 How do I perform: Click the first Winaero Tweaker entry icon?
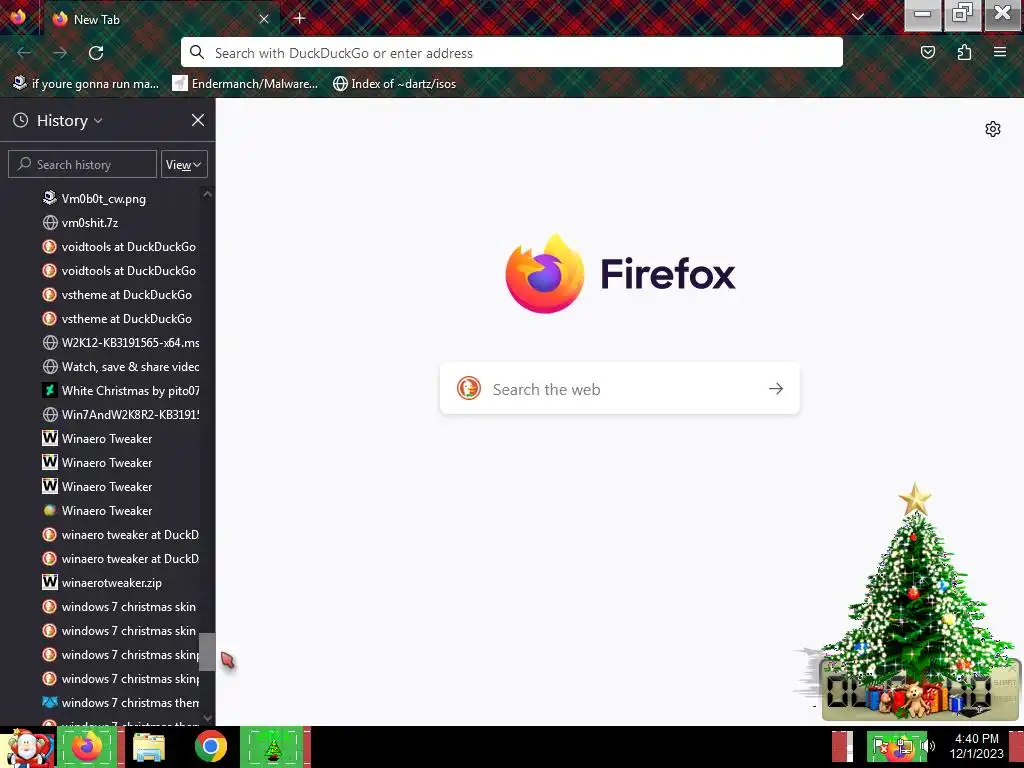tap(50, 438)
